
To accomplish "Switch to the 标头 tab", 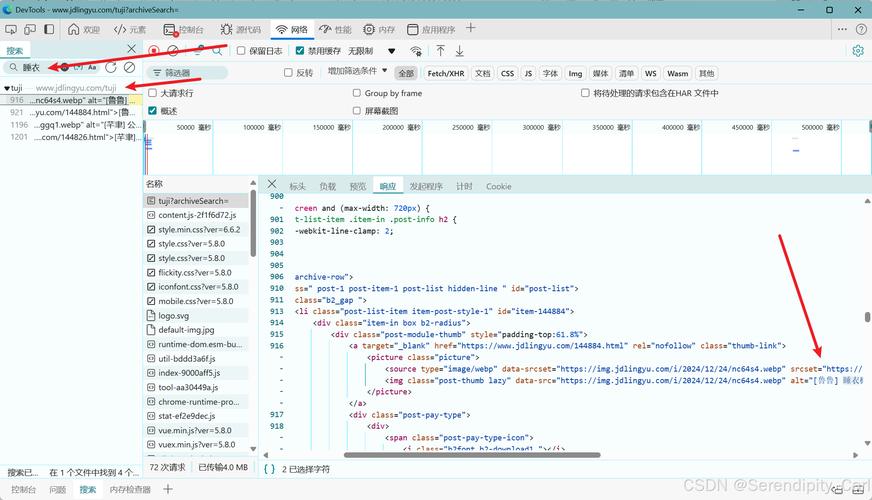I will 297,186.
